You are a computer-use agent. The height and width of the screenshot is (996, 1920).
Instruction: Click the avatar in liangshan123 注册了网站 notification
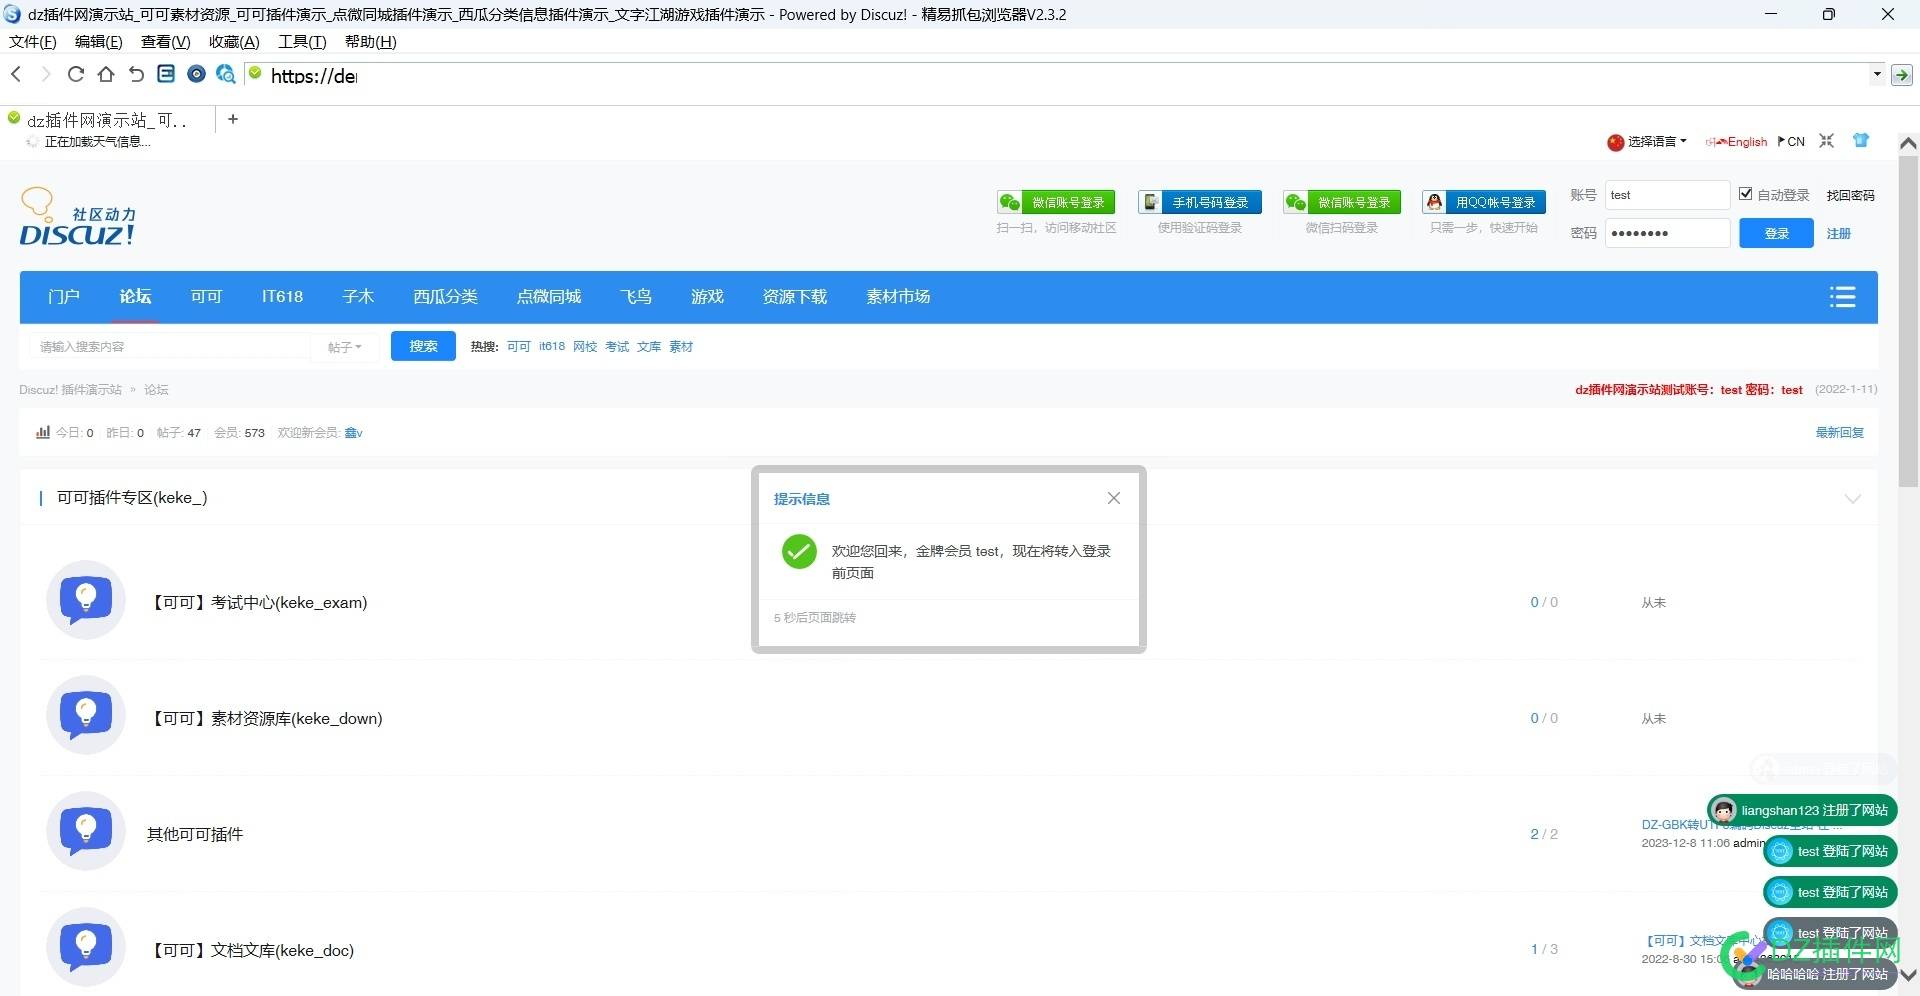[1723, 810]
